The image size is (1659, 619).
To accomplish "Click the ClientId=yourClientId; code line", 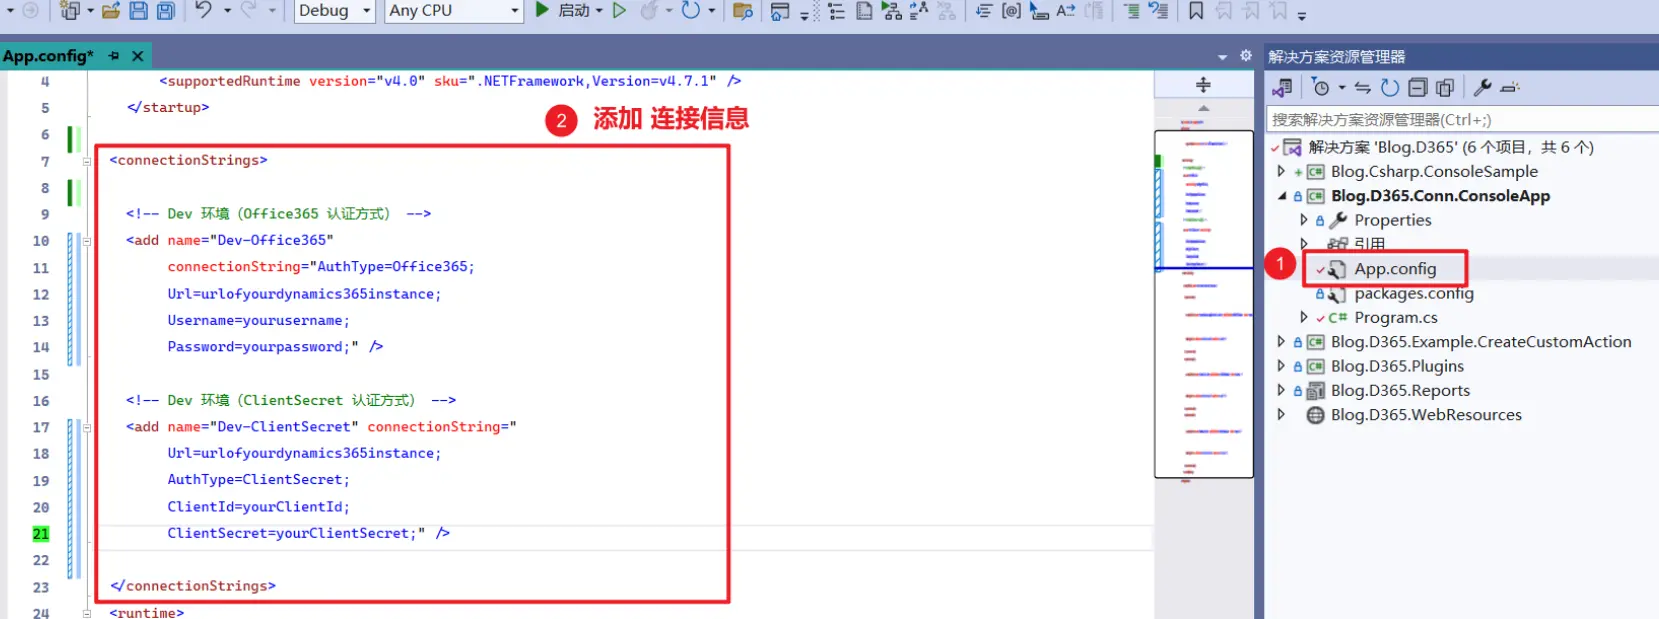I will click(x=259, y=507).
